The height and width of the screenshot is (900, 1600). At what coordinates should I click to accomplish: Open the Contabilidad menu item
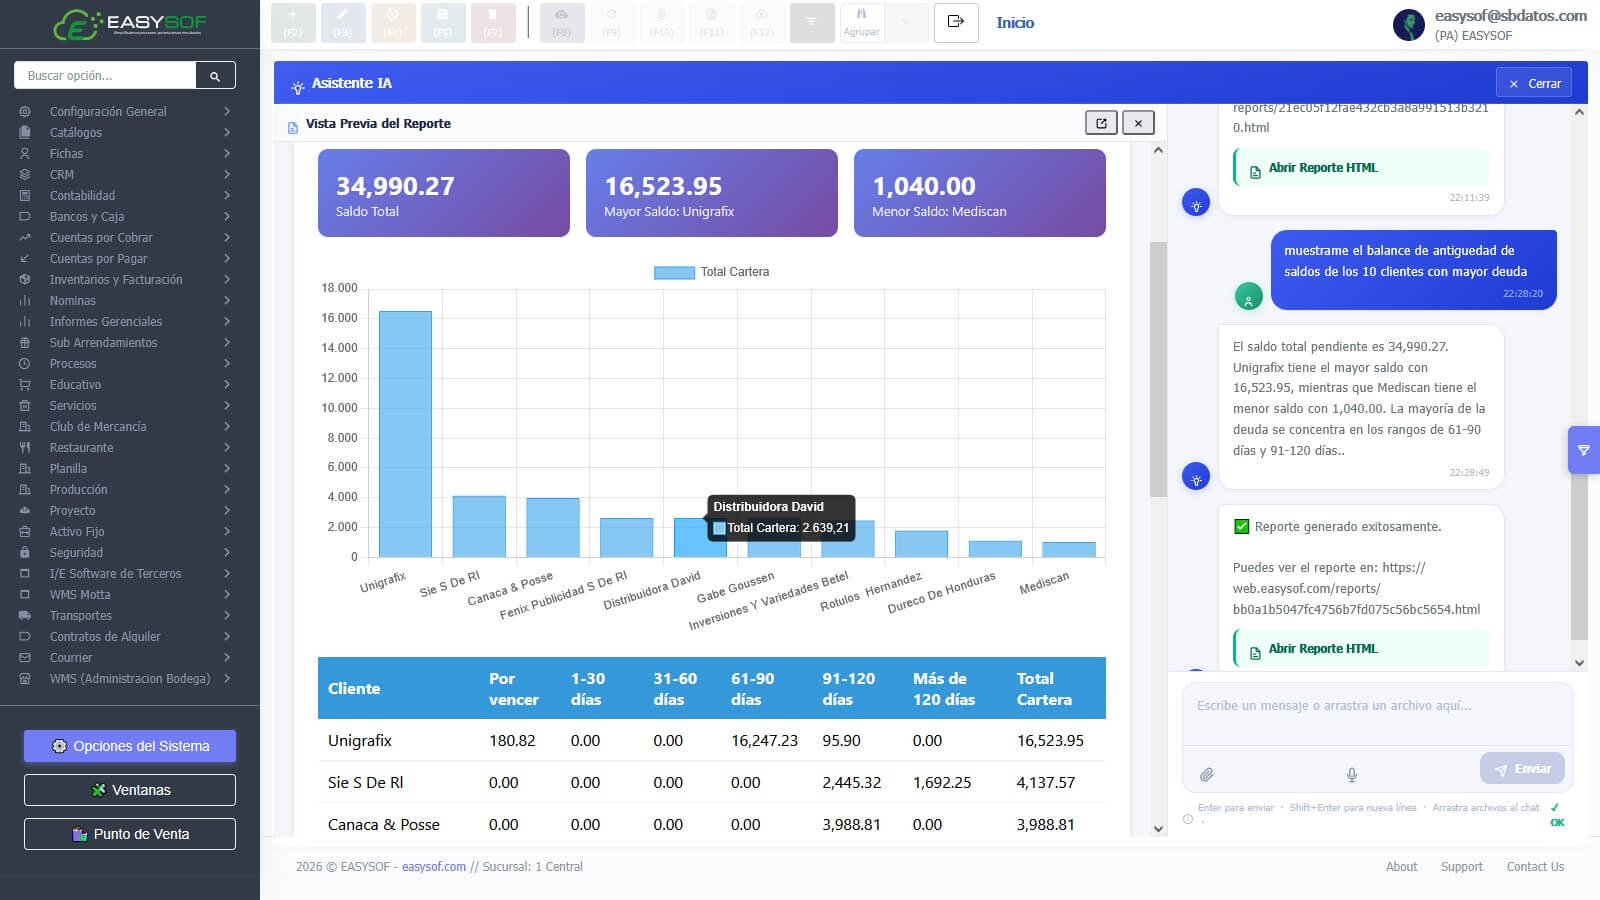(82, 196)
